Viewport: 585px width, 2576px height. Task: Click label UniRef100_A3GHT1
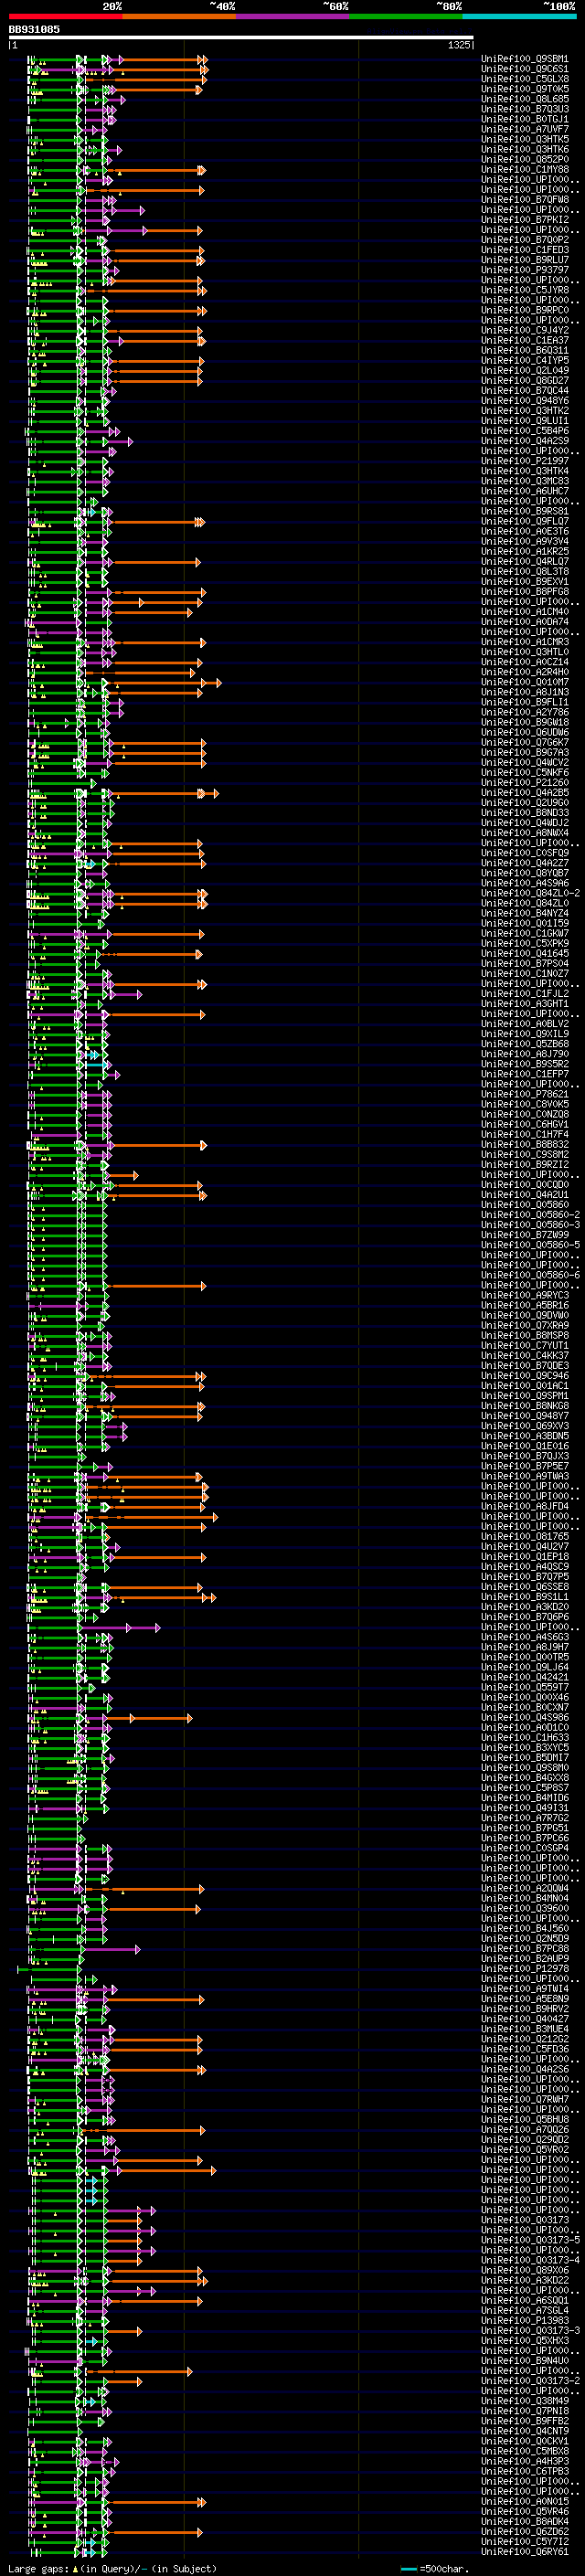525,1004
